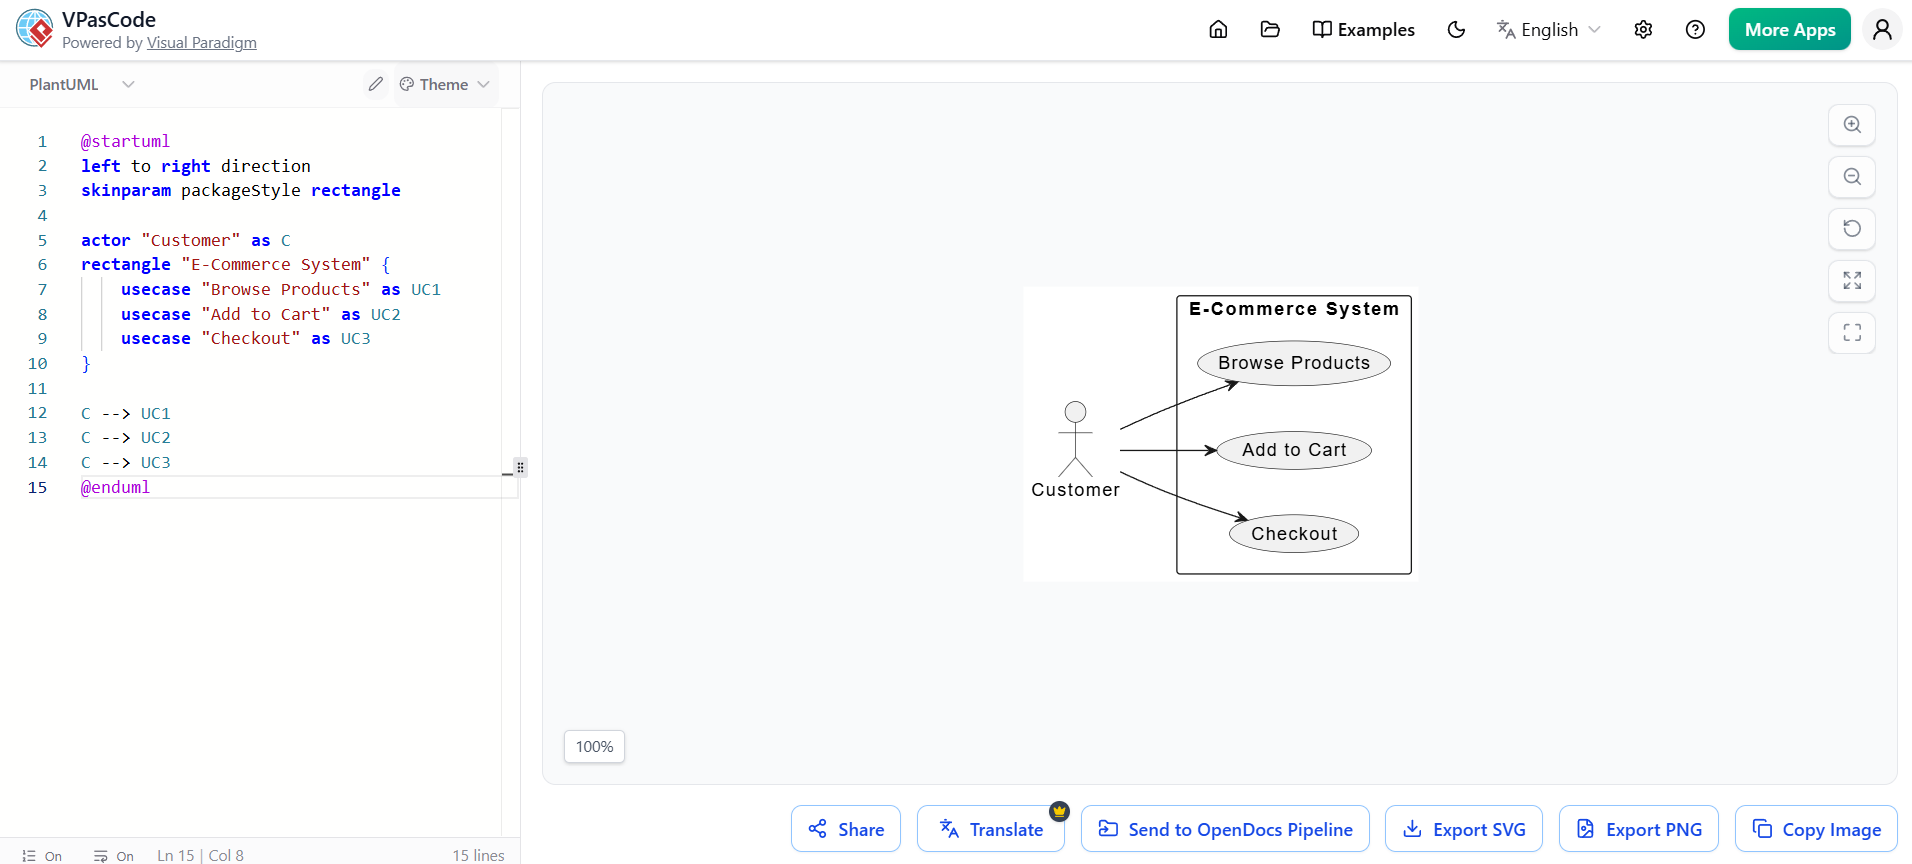The image size is (1912, 864).
Task: Export the diagram as PNG
Action: [x=1639, y=829]
